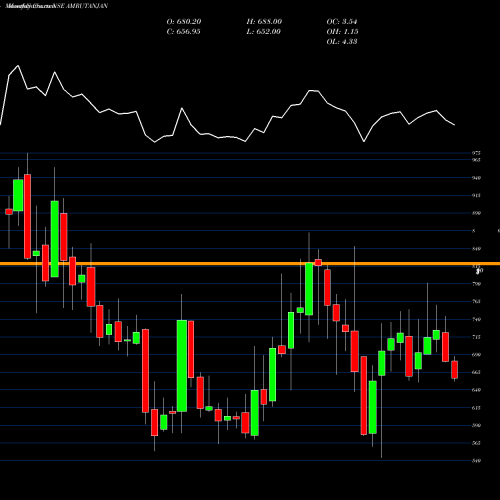The height and width of the screenshot is (500, 500).
Task: Click the open price O: 680.20 value
Action: point(184,22)
